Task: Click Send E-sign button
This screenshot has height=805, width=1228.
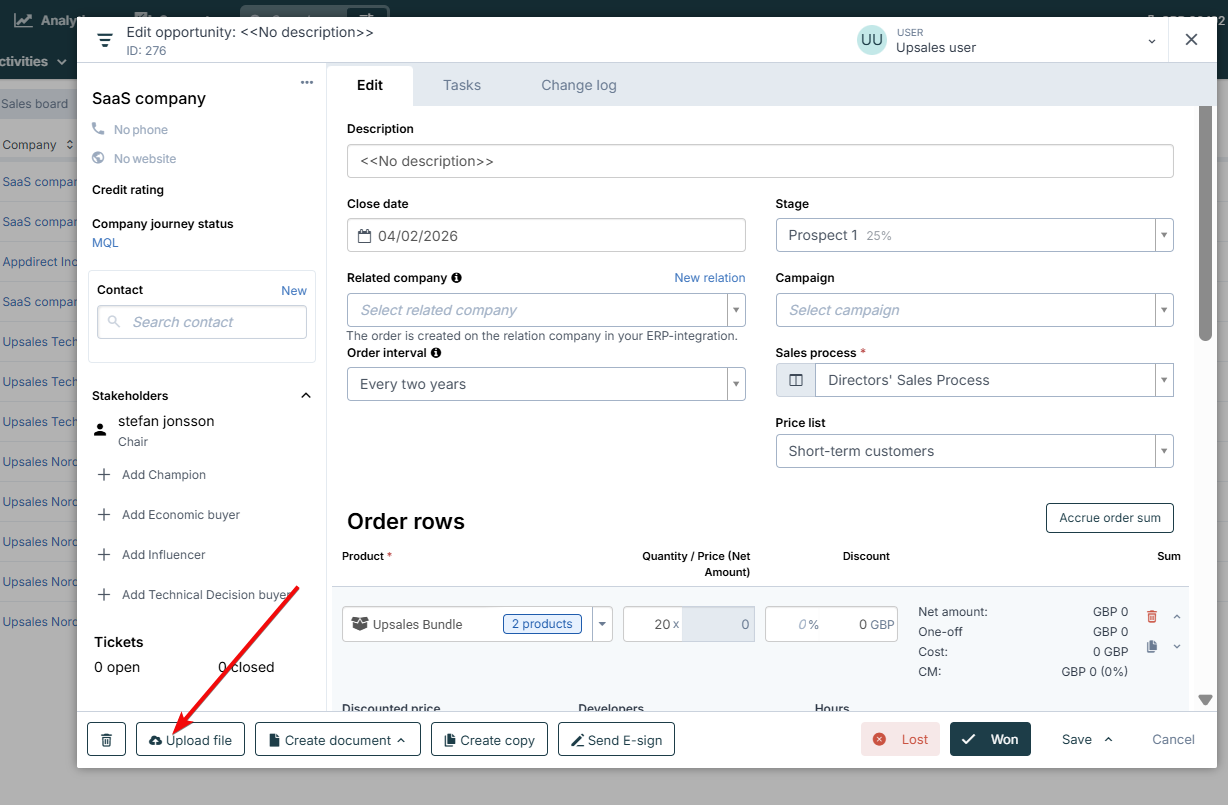Action: tap(616, 740)
